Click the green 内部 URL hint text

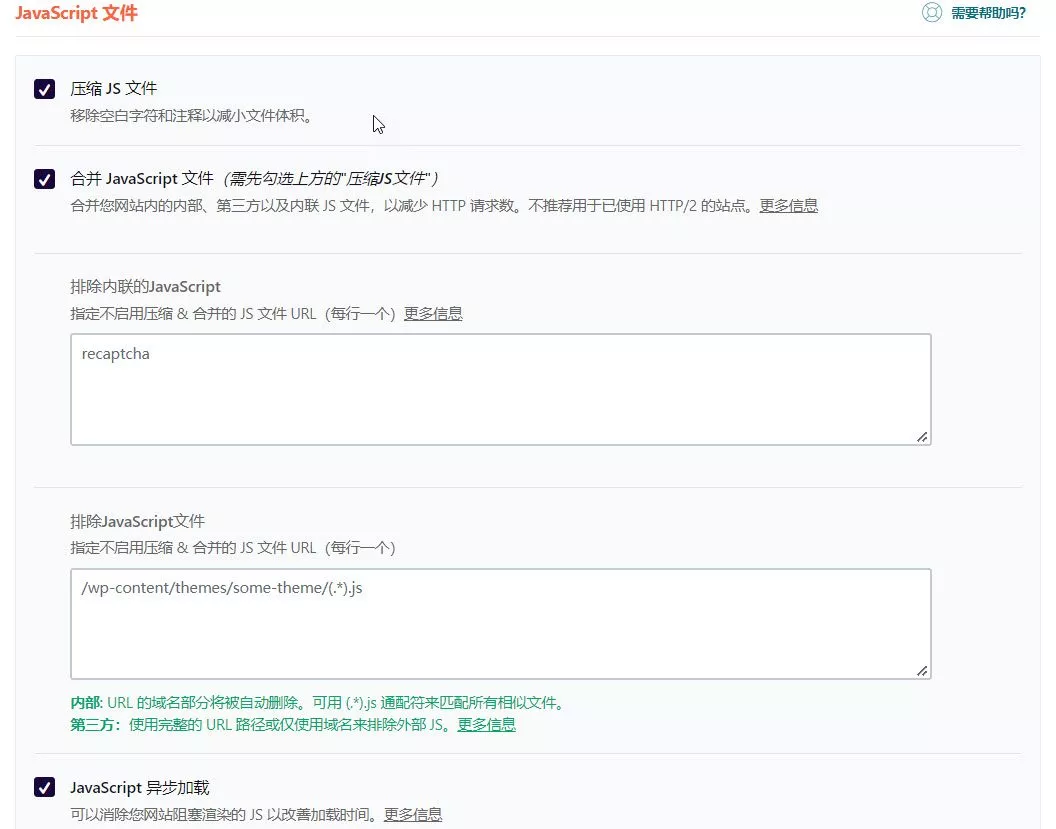click(x=319, y=702)
